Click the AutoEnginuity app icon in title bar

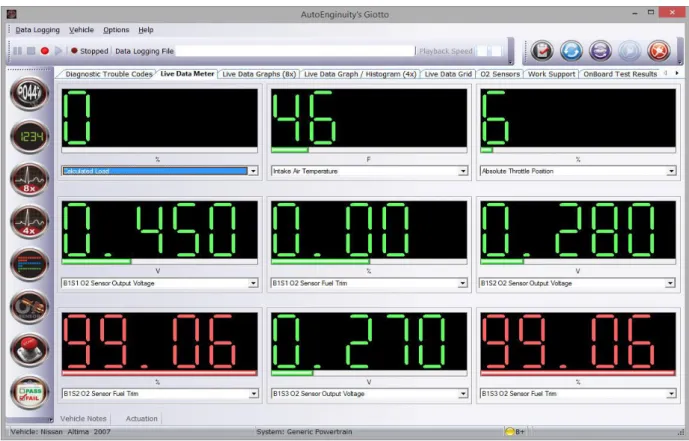click(x=12, y=14)
